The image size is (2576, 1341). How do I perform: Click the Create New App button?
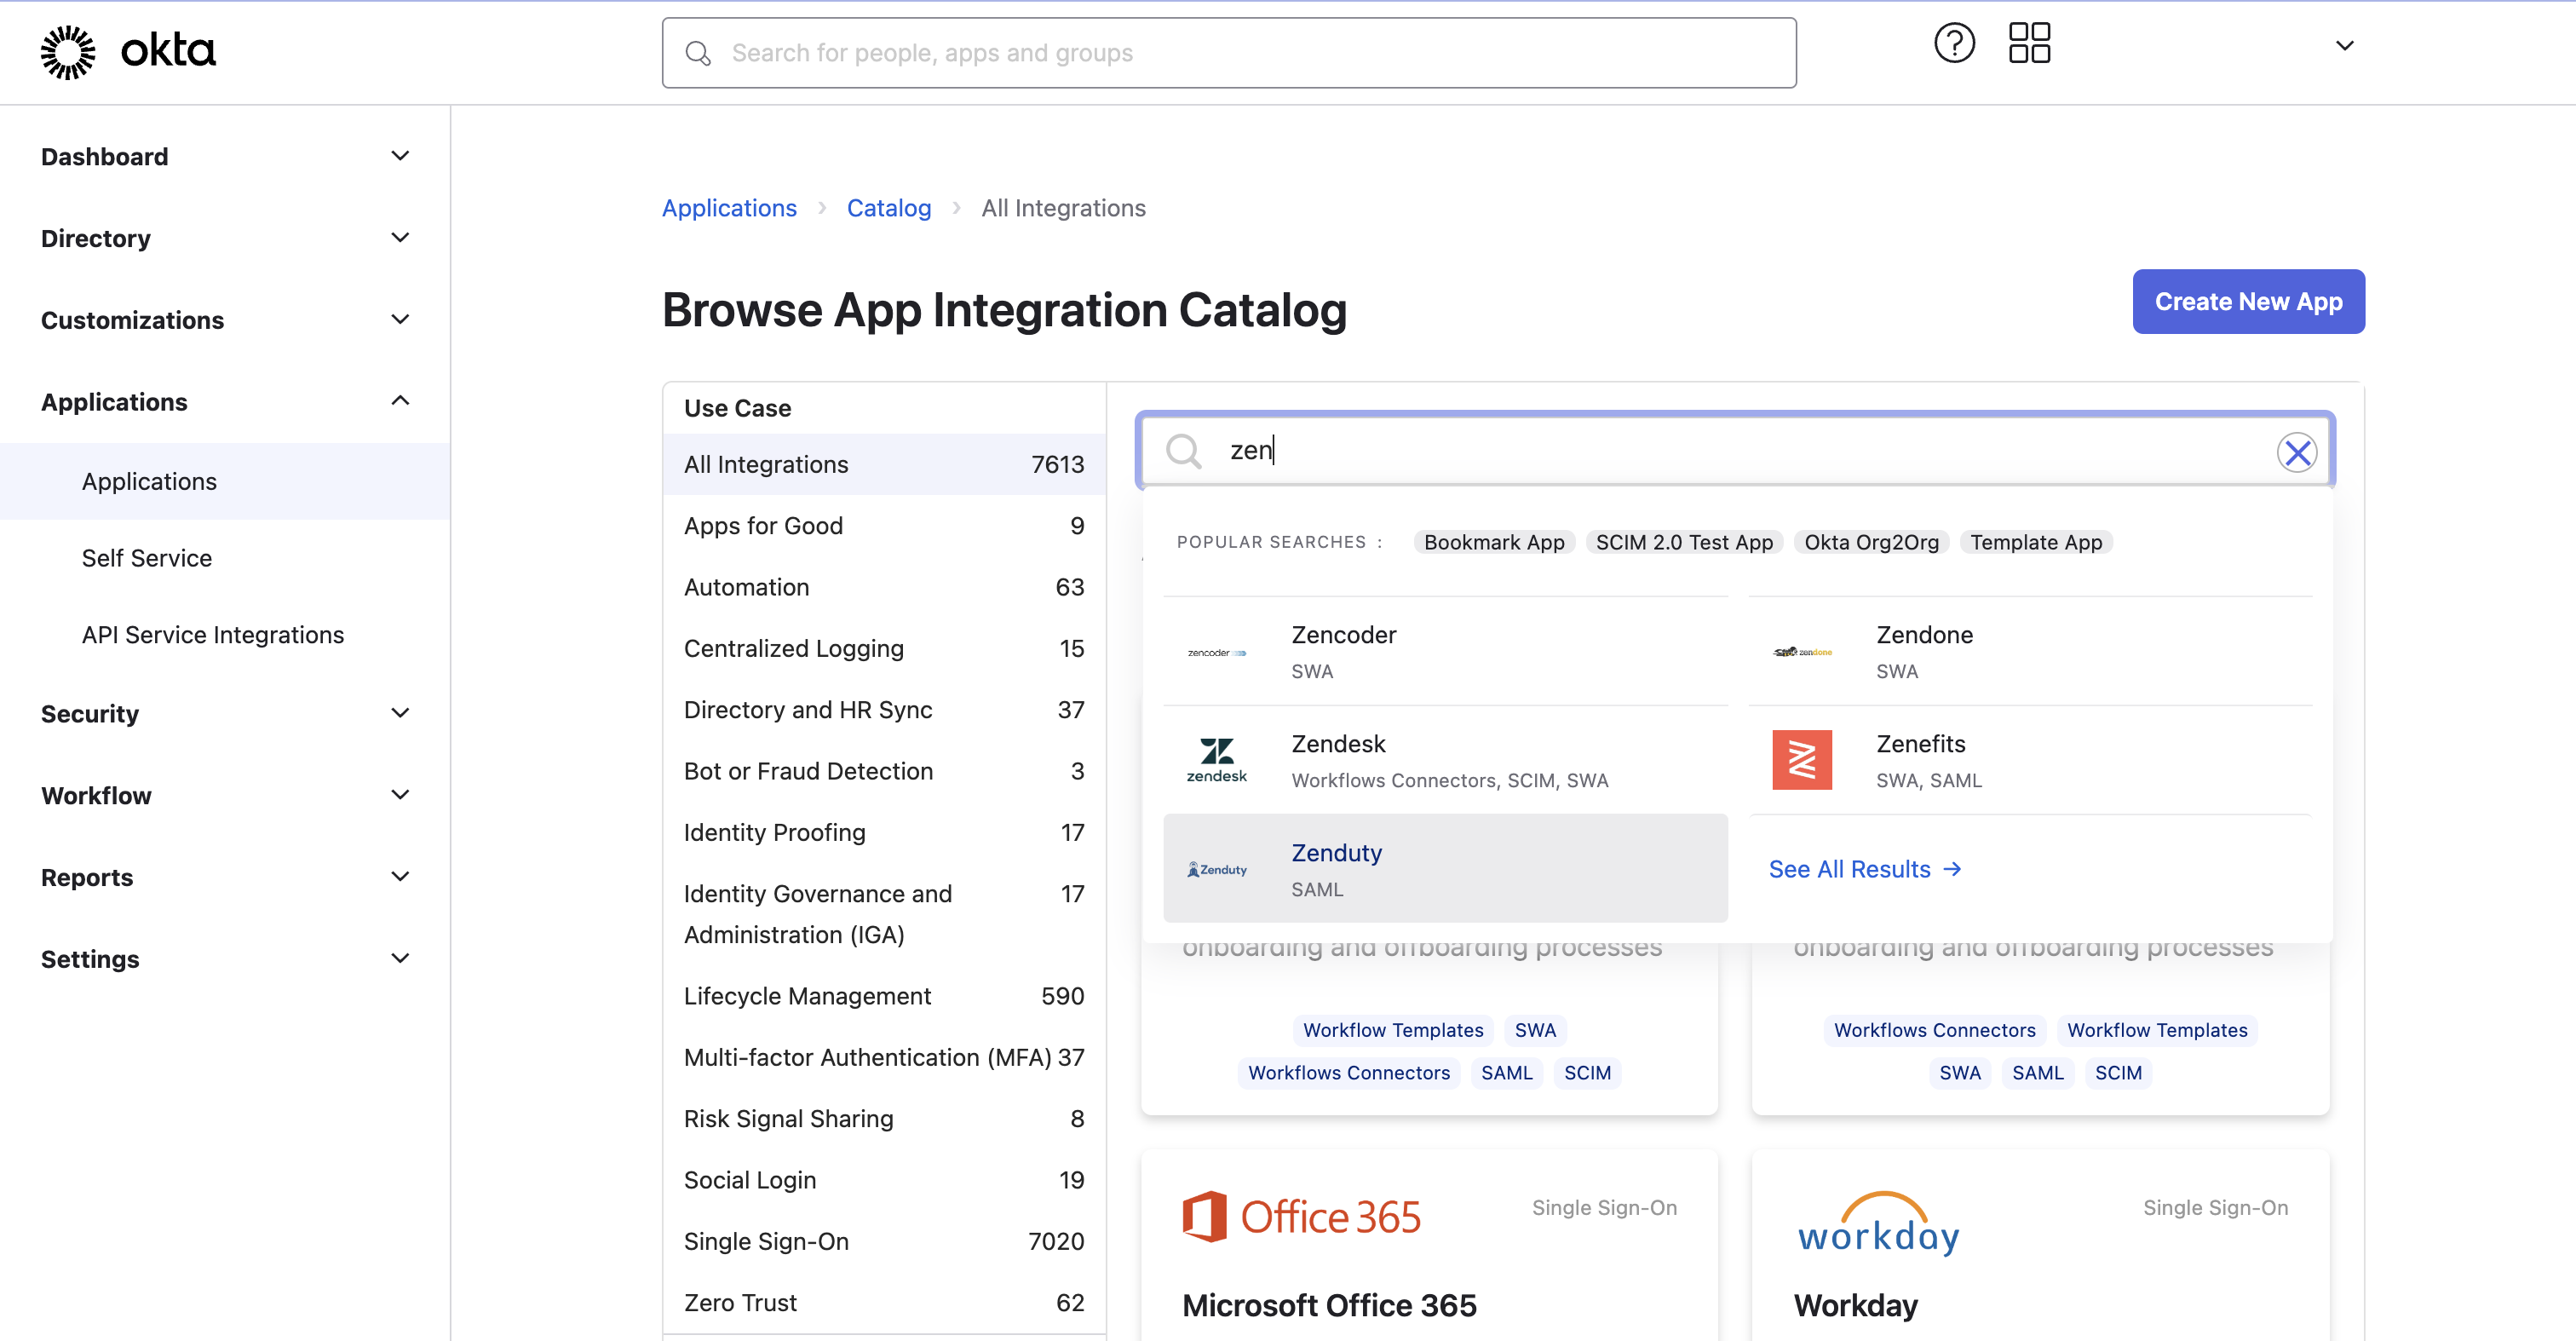(2248, 301)
